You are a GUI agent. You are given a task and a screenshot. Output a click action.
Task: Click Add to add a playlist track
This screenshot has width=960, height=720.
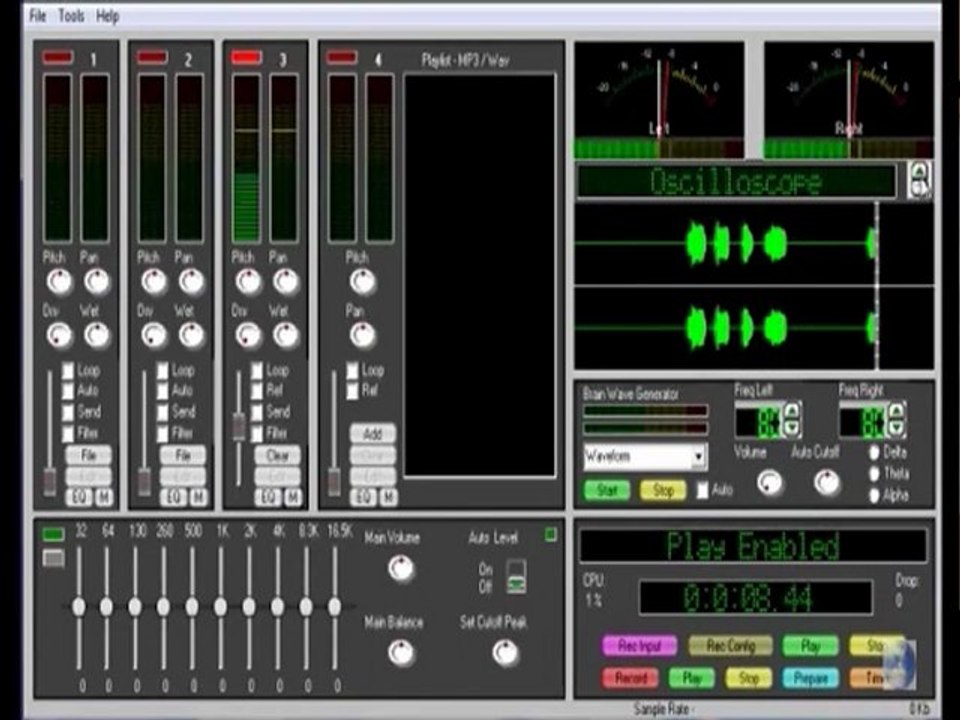pos(373,433)
